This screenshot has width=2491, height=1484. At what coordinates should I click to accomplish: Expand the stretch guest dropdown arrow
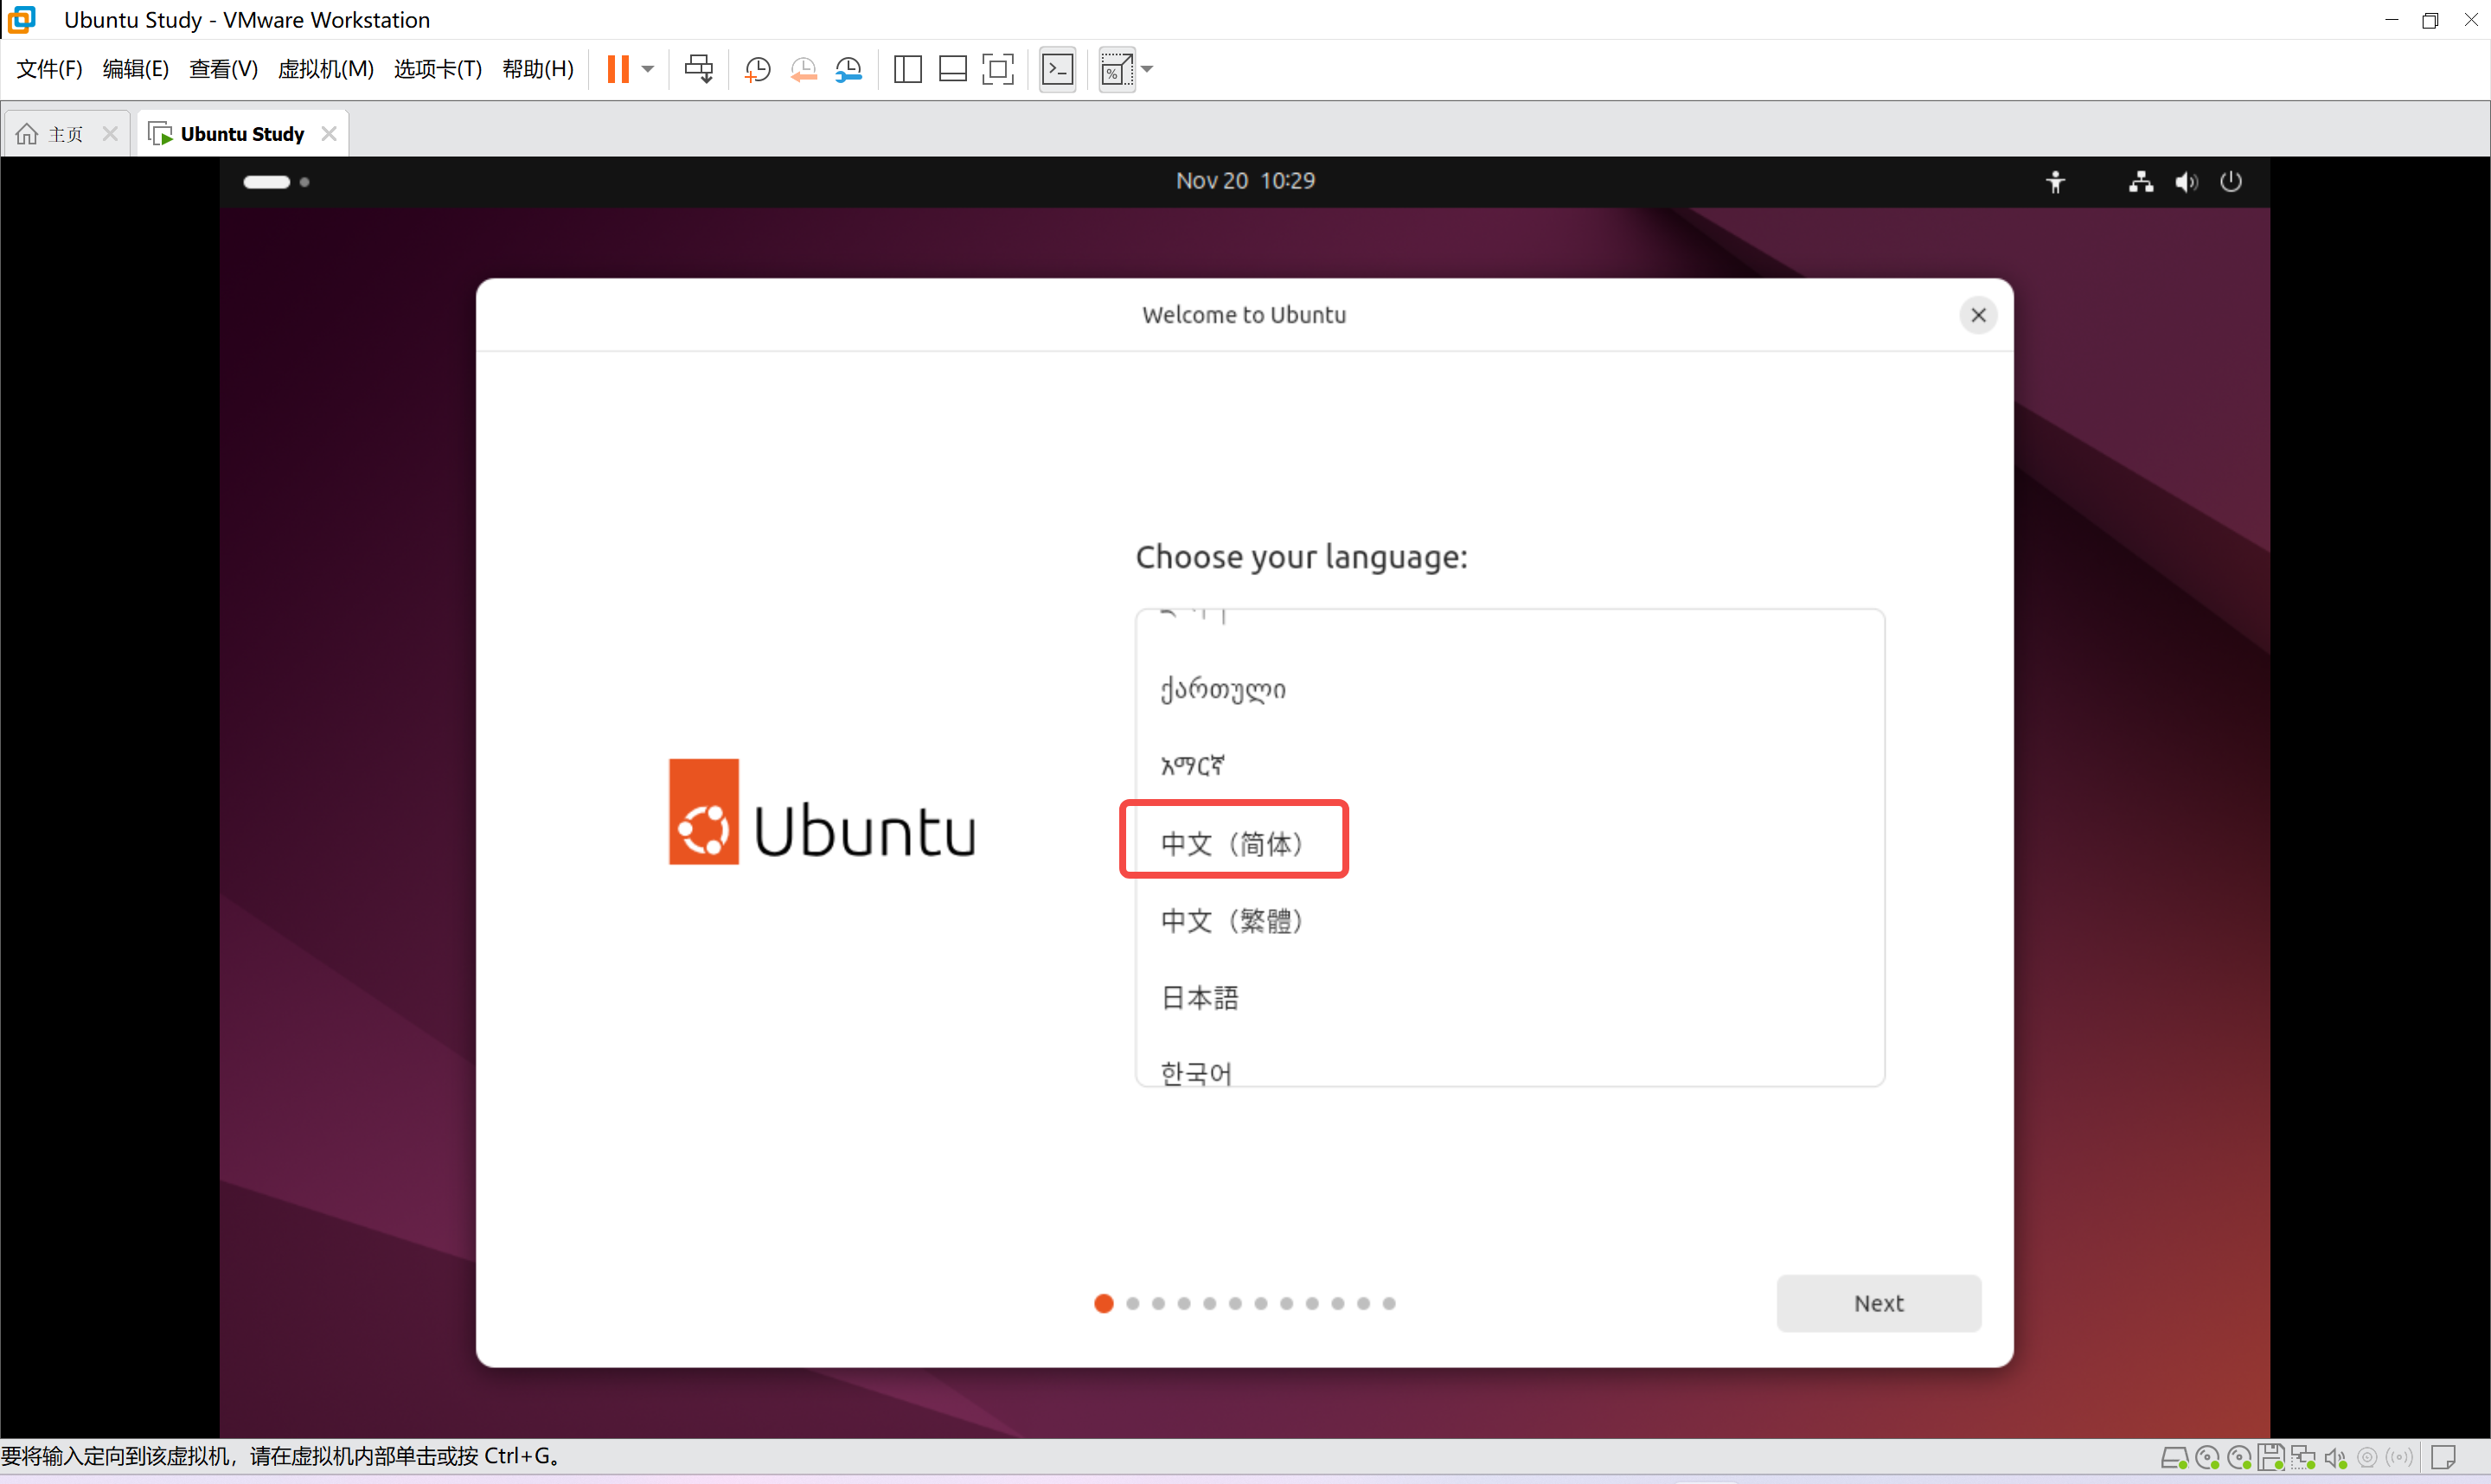[1147, 69]
